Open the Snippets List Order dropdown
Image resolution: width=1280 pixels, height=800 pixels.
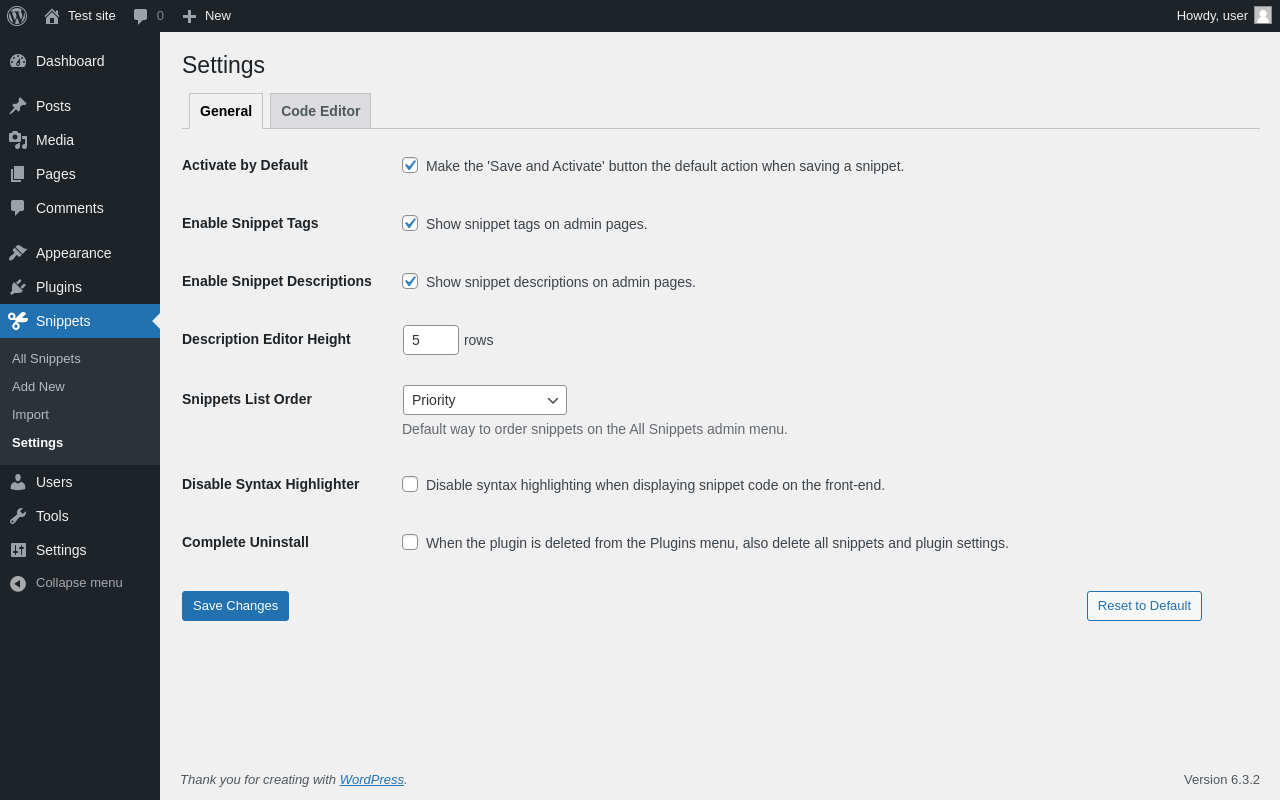click(485, 400)
